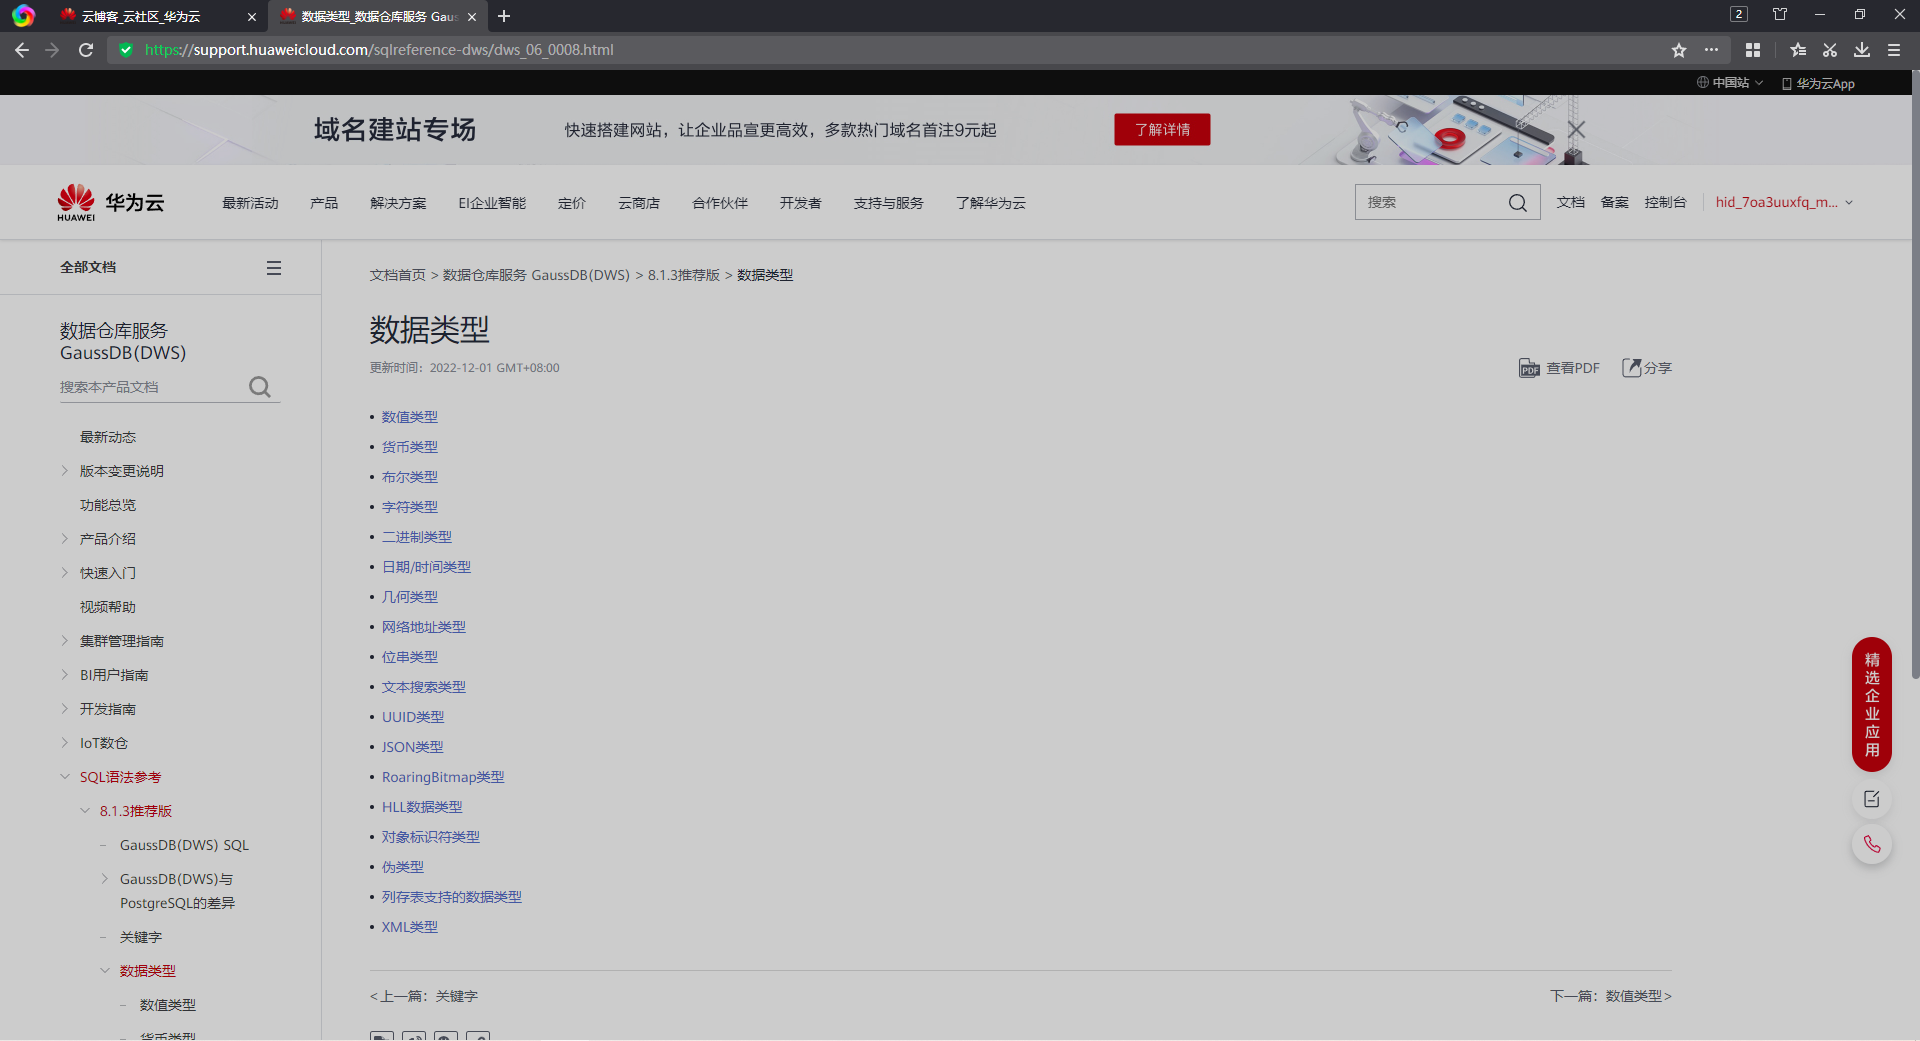Click the browser forward arrow
The image size is (1920, 1041).
point(53,50)
